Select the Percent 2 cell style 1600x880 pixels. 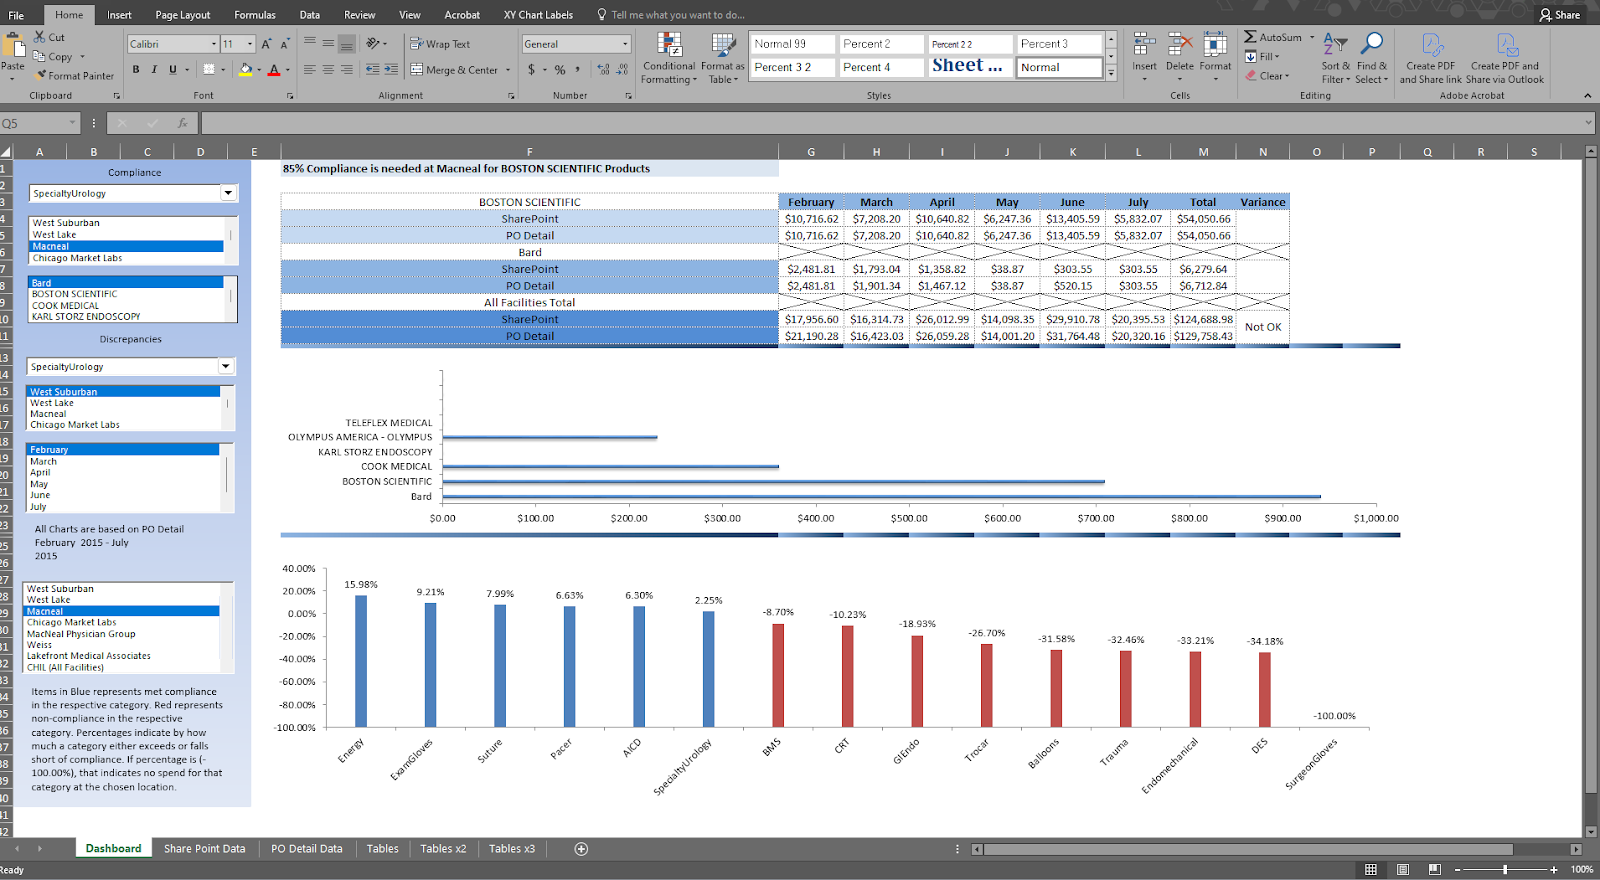[881, 44]
